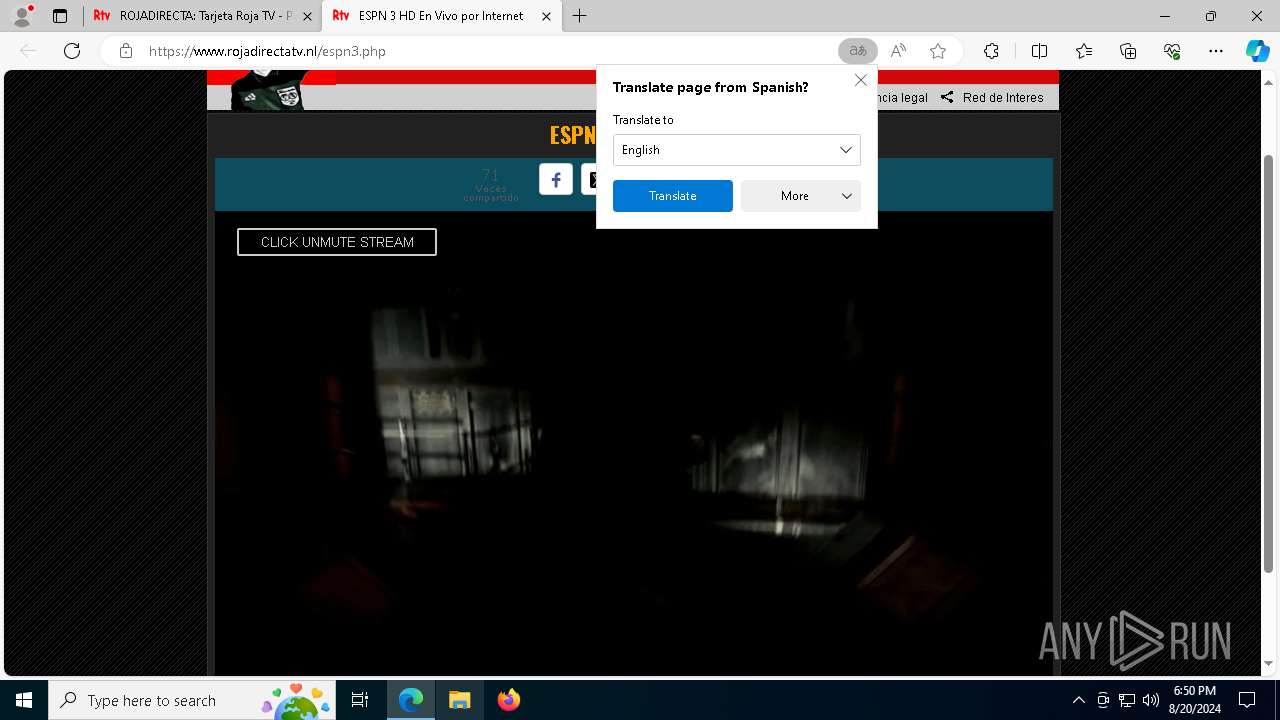Open the clock and date flyout

pyautogui.click(x=1194, y=700)
